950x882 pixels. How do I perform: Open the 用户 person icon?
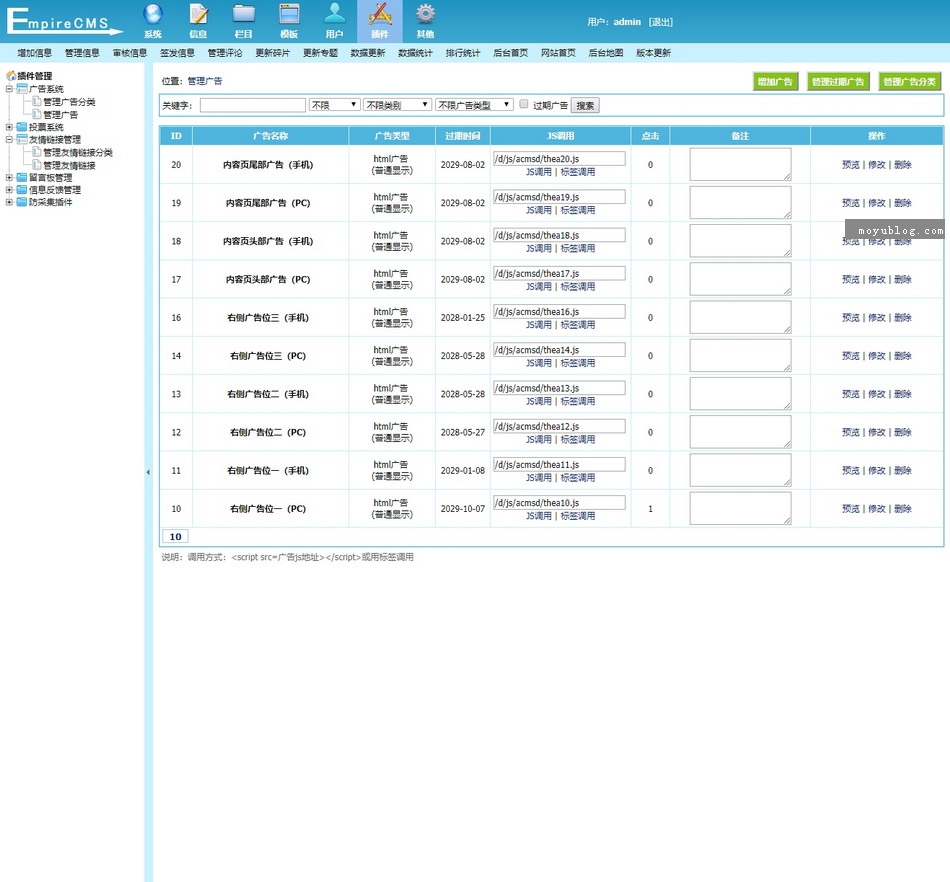click(x=334, y=15)
